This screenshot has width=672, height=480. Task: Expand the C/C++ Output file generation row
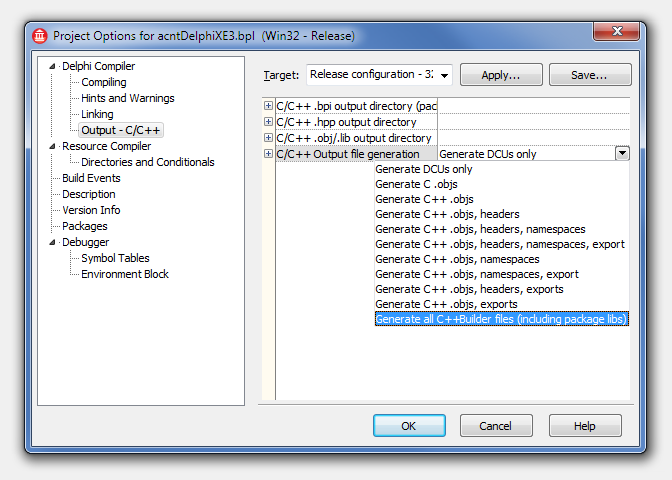268,153
